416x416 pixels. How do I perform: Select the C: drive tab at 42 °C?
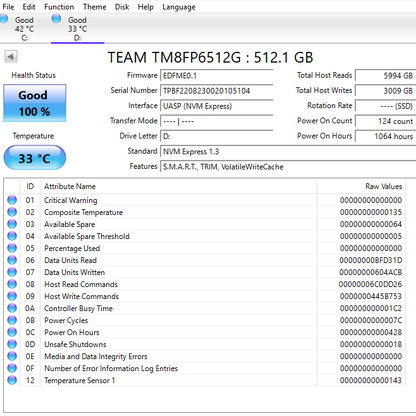[x=24, y=29]
